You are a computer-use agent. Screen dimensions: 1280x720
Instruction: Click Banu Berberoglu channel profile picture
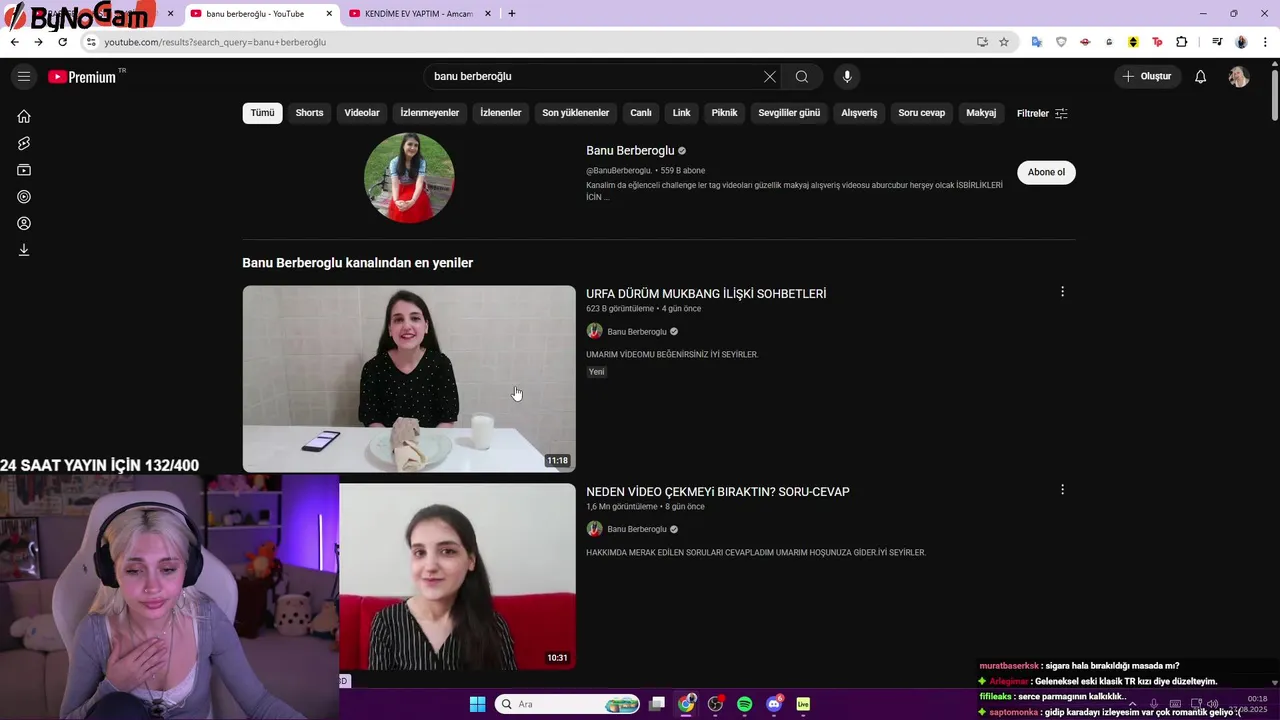tap(409, 178)
